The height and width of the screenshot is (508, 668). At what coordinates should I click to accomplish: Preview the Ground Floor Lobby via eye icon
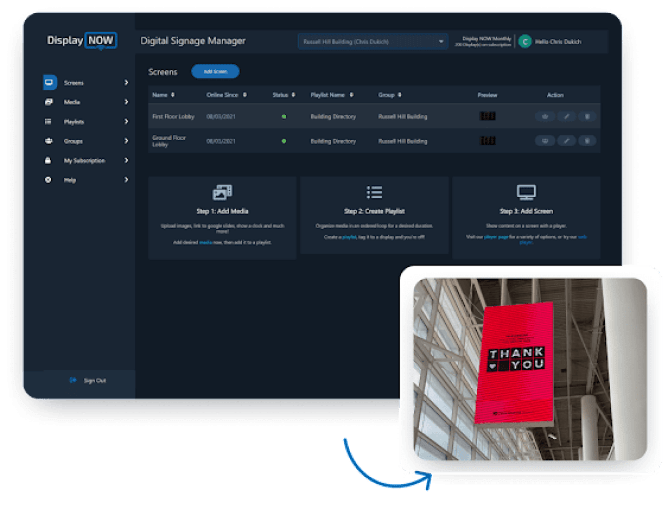pos(545,141)
